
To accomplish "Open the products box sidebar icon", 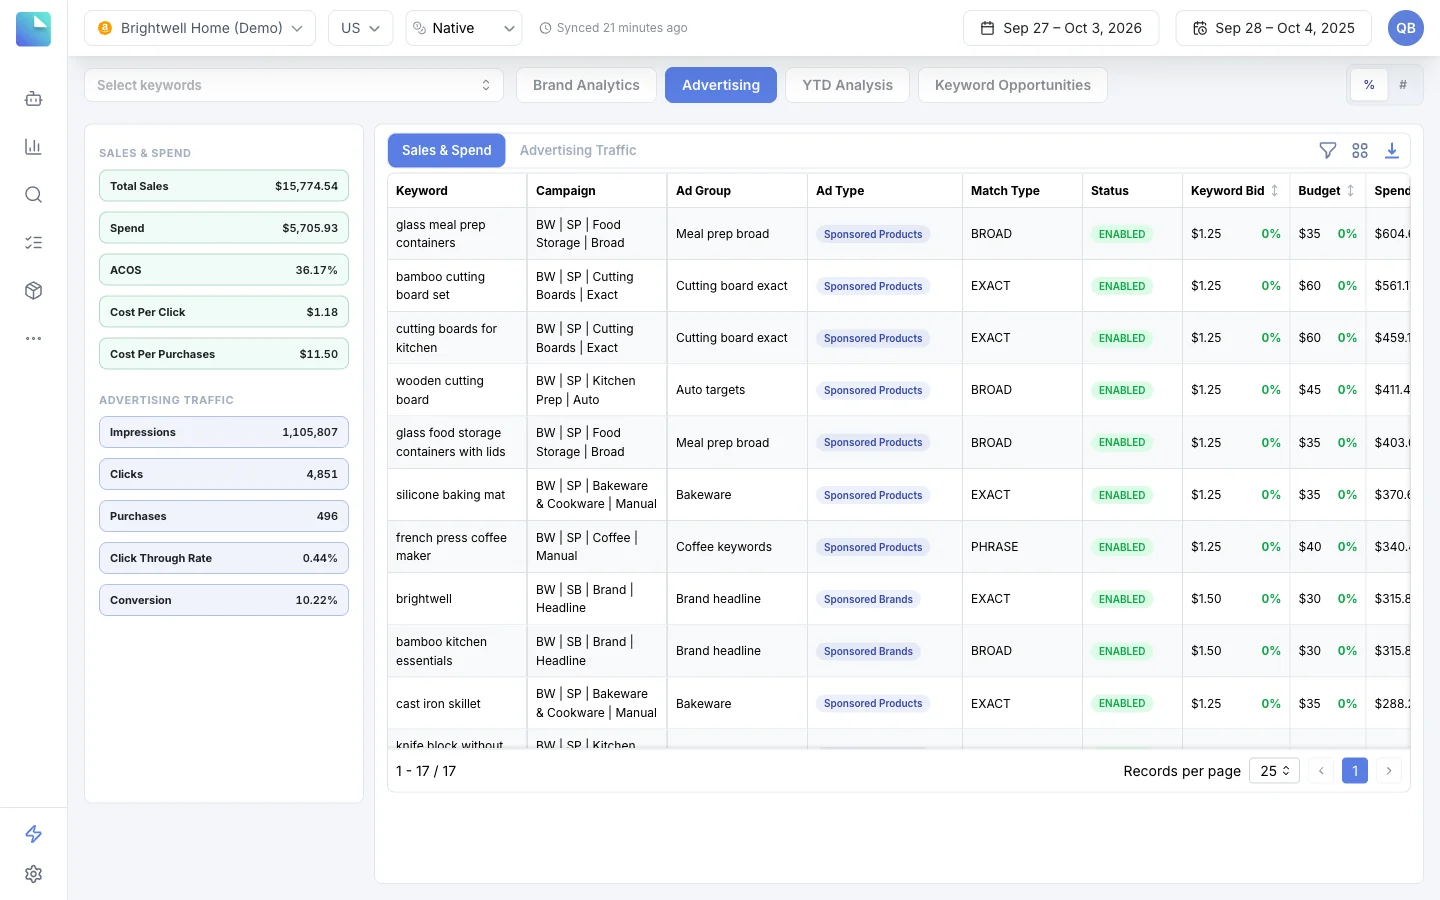I will [x=33, y=291].
